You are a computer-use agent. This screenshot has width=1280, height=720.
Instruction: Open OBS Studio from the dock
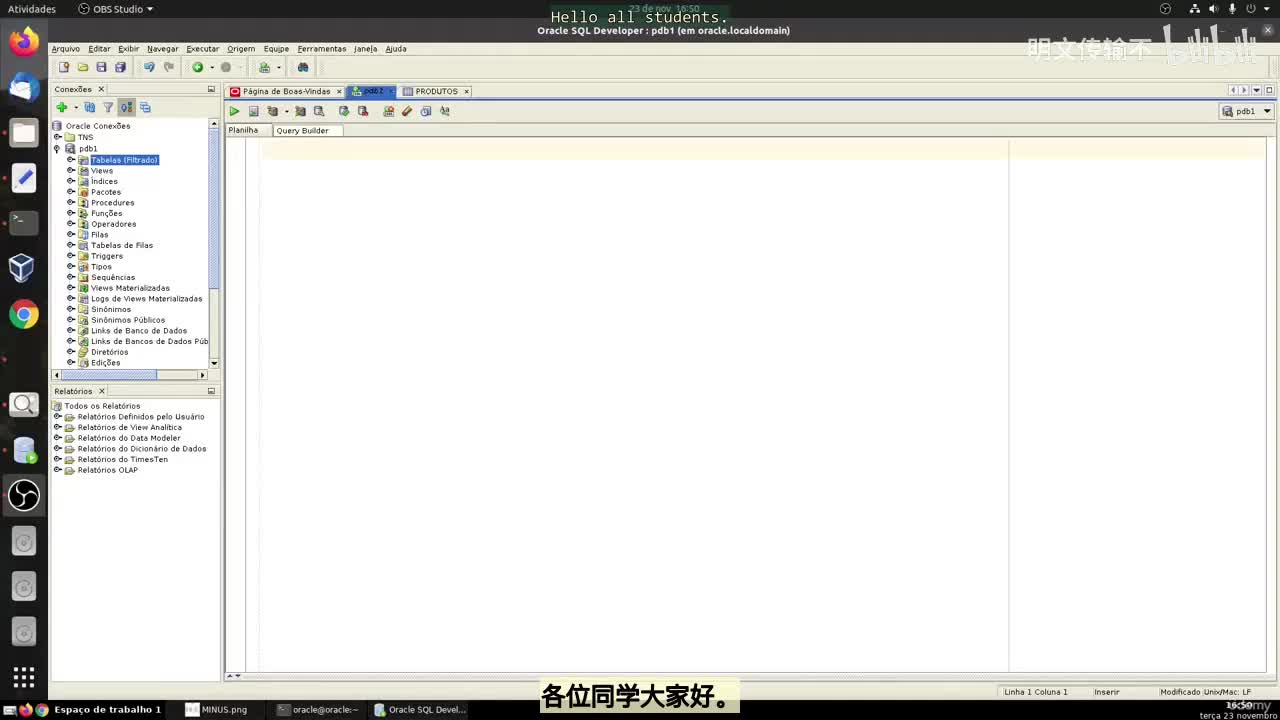click(x=24, y=495)
